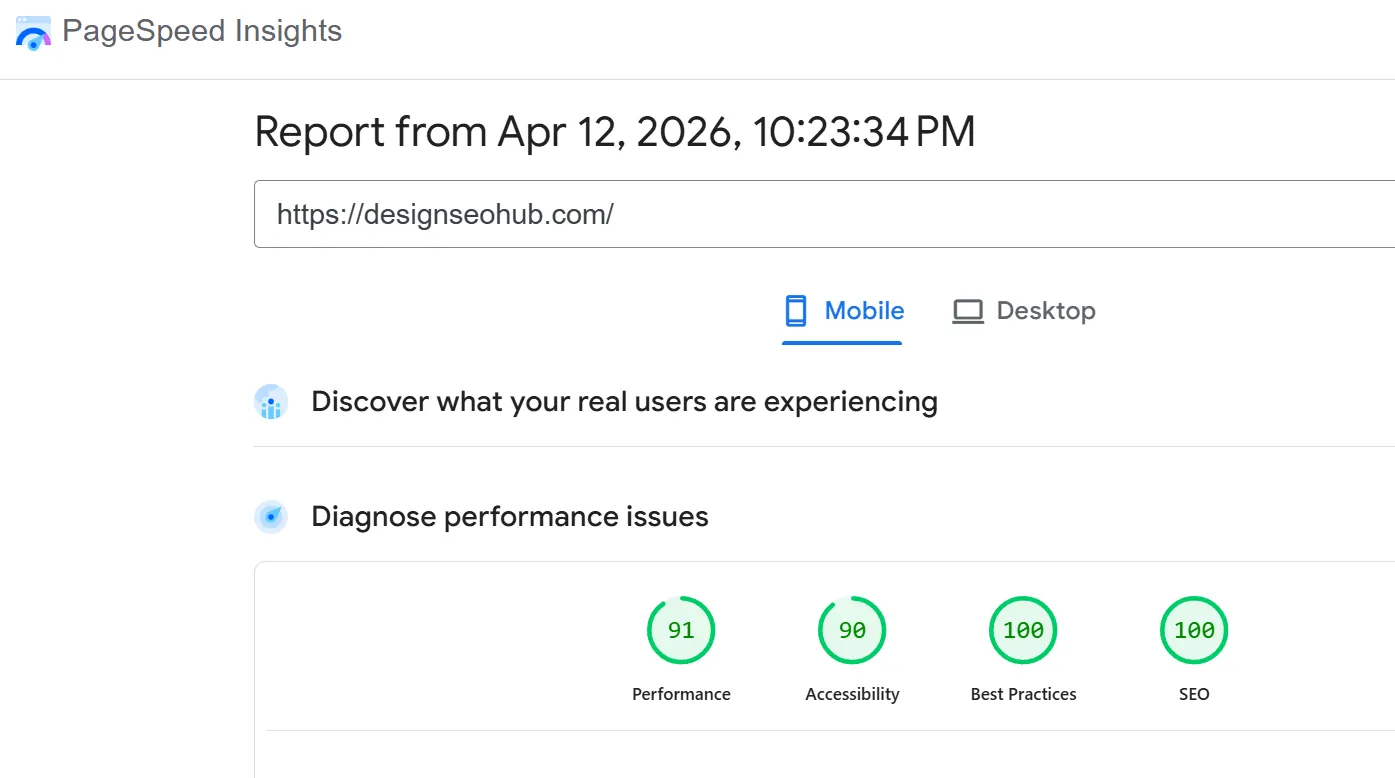
Task: Click the PageSpeed Insights title text
Action: coord(202,31)
